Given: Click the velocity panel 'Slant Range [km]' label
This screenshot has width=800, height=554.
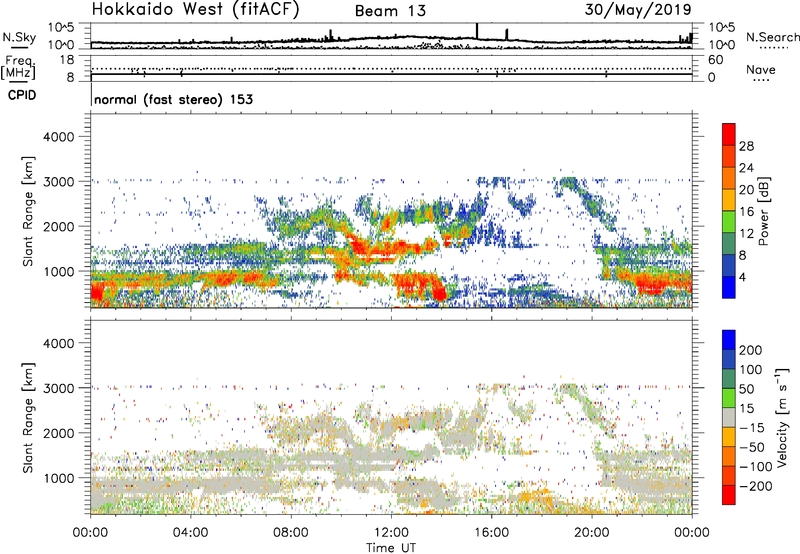Looking at the screenshot, I should [28, 417].
